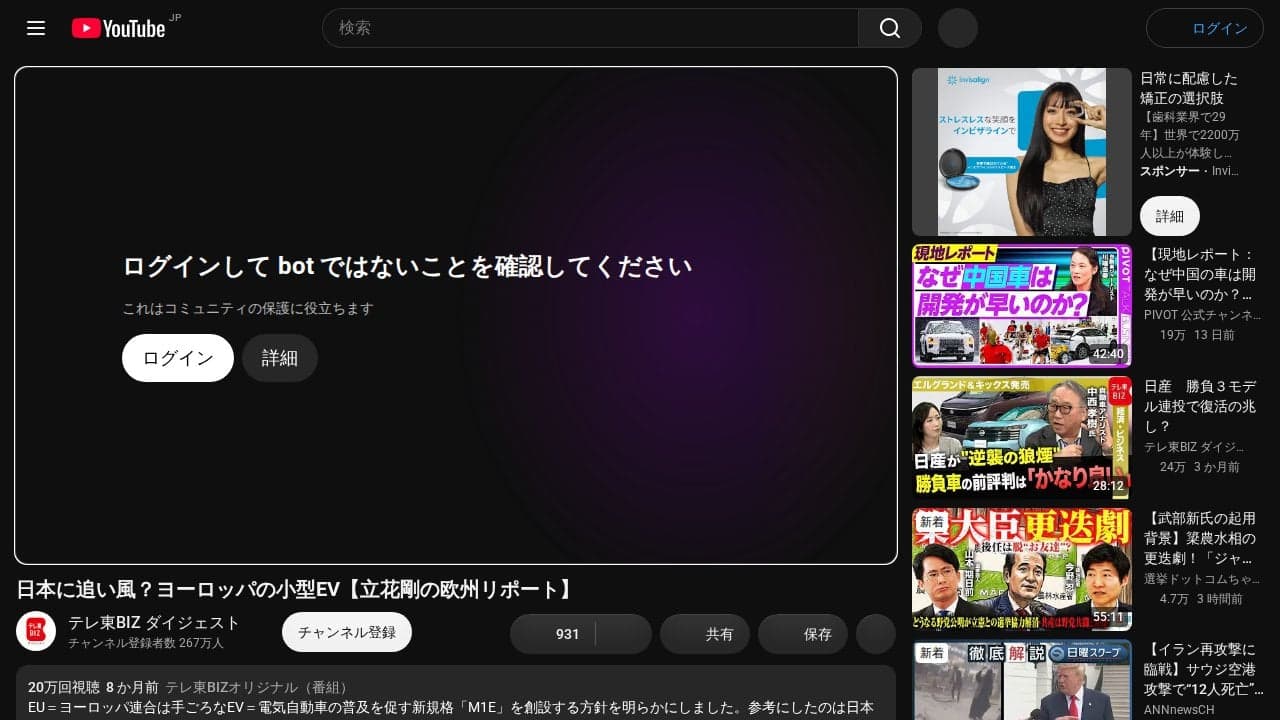The image size is (1280, 720).
Task: Click the スポンサー・Invi… label
Action: [x=1189, y=171]
